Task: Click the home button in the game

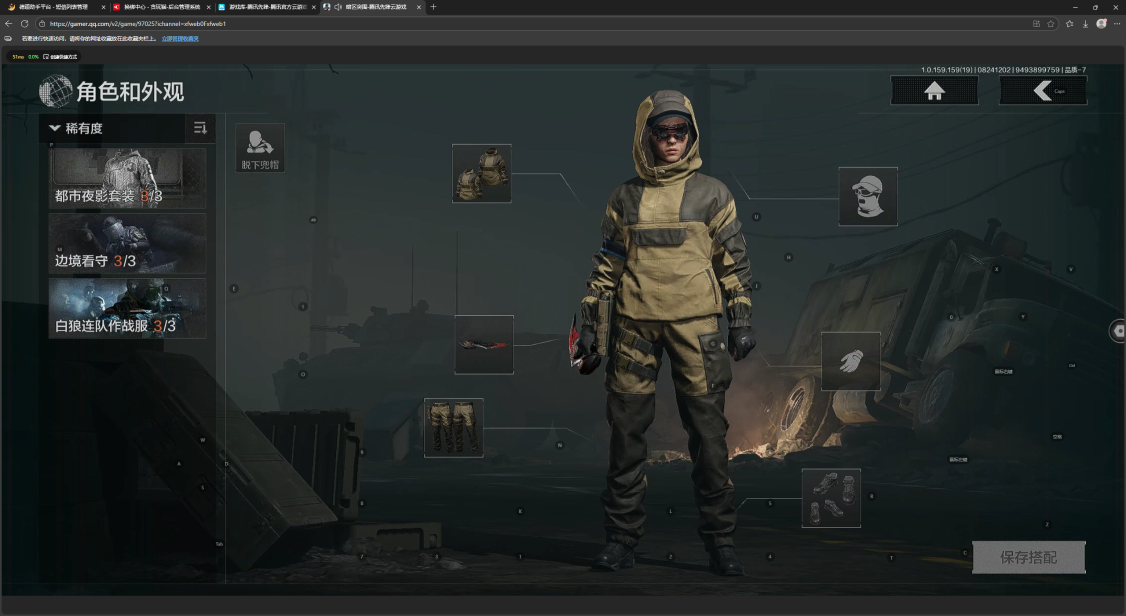Action: coord(934,91)
